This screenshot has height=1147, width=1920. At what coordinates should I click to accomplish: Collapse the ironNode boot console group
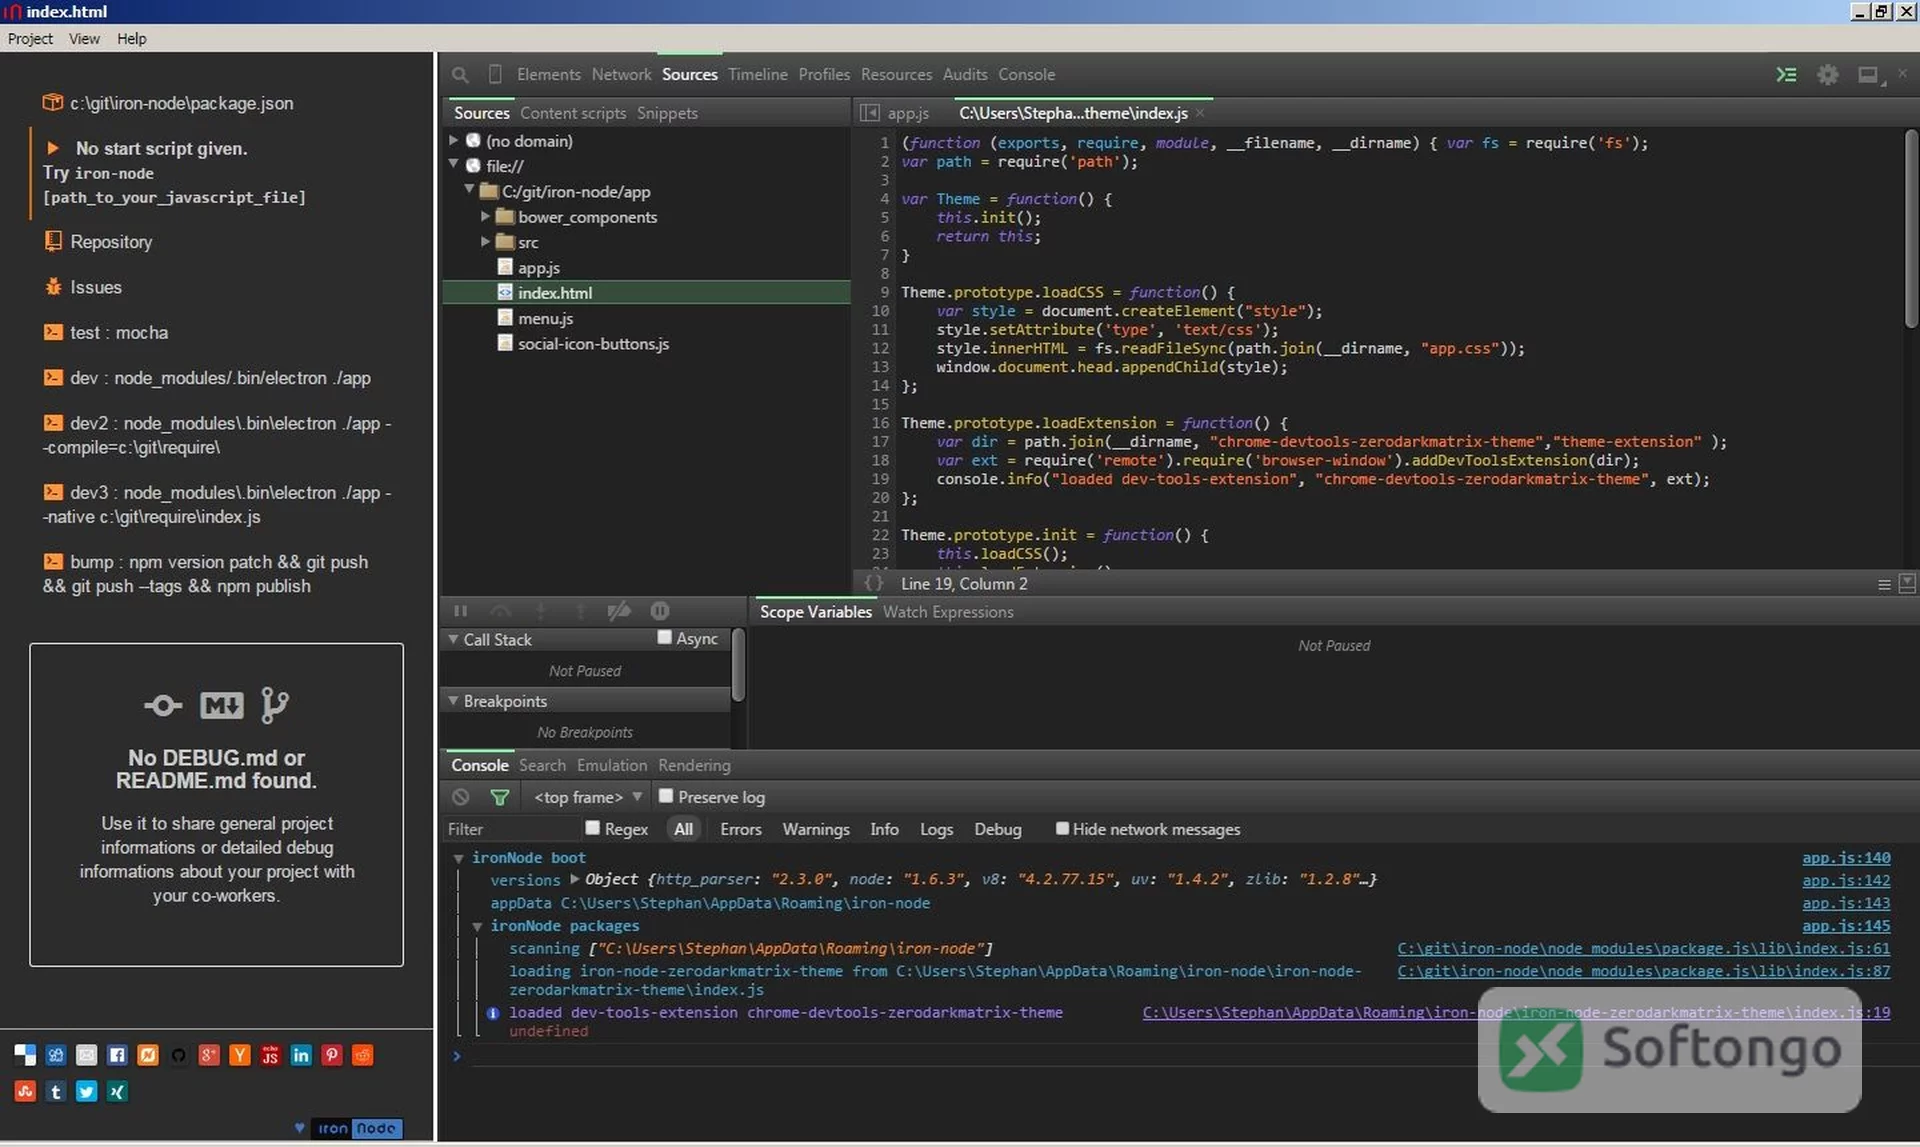459,858
